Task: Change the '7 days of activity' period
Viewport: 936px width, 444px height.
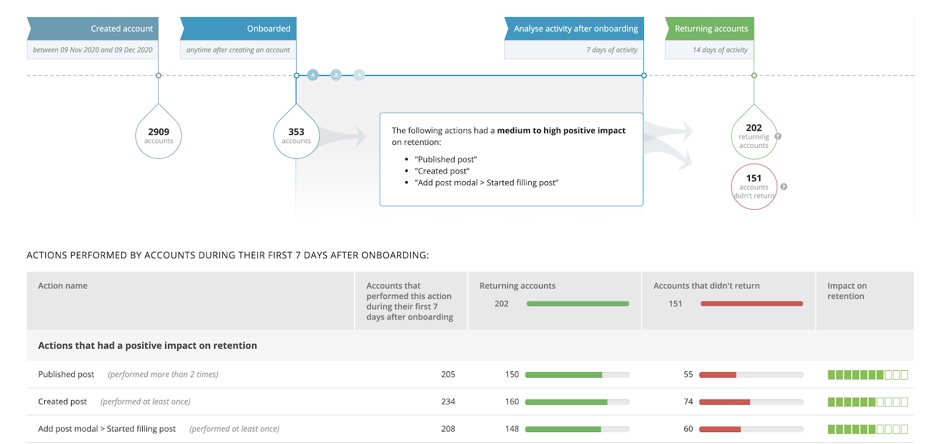Action: (x=574, y=50)
